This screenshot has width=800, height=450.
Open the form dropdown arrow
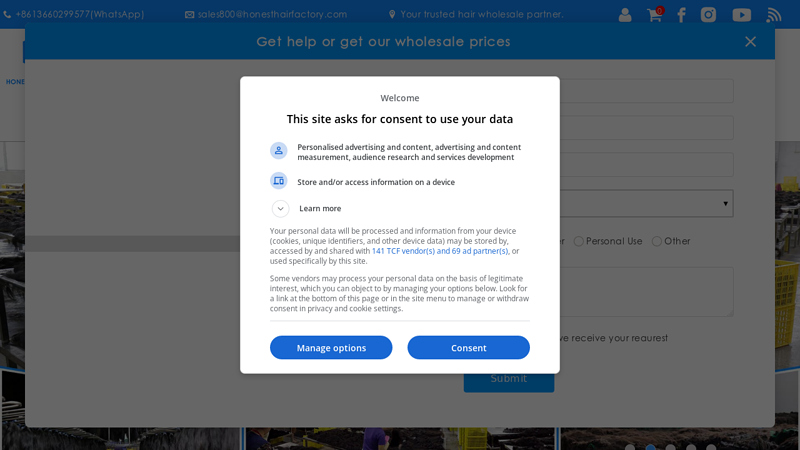coord(725,204)
